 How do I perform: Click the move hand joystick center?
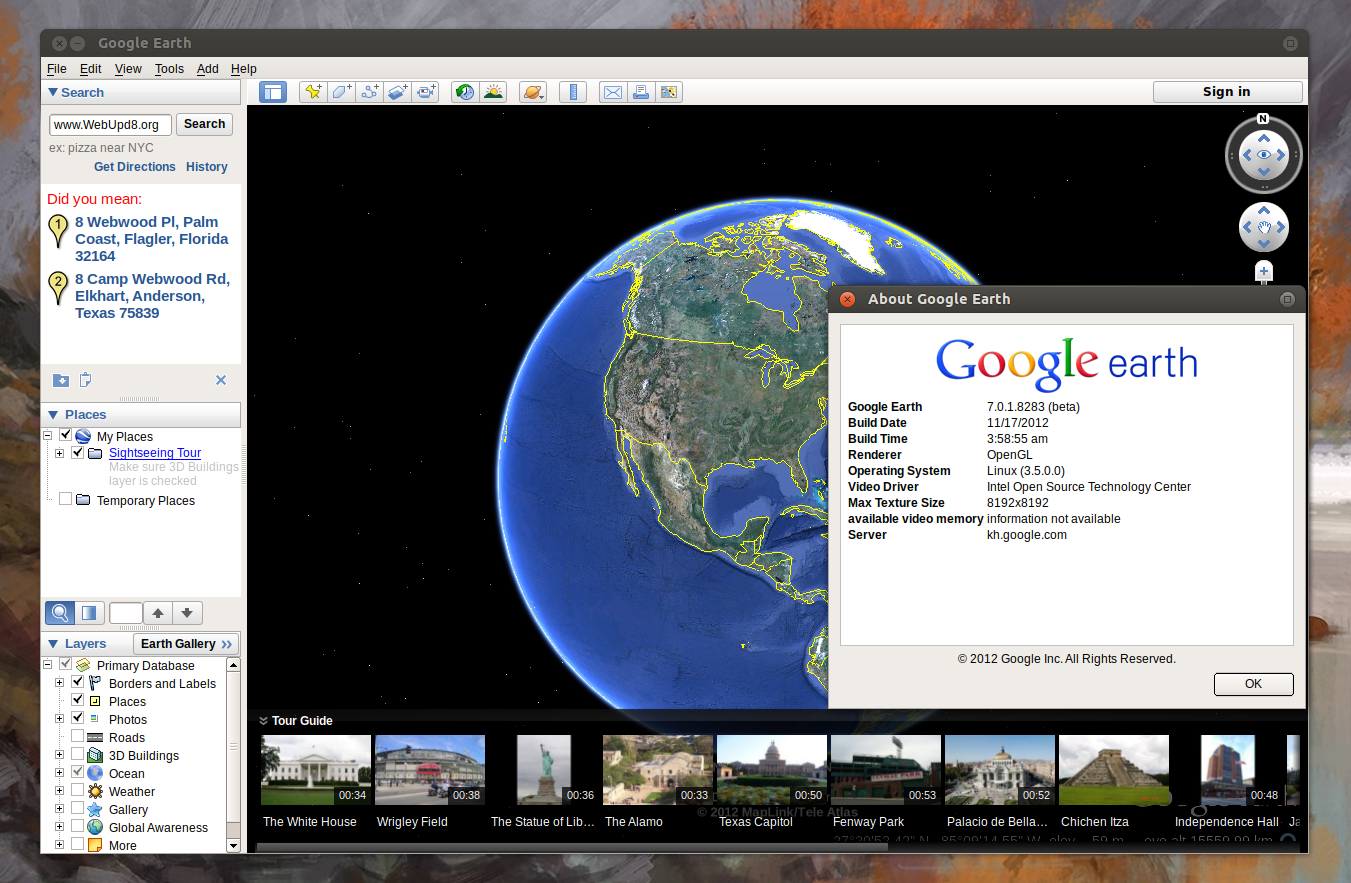tap(1264, 228)
